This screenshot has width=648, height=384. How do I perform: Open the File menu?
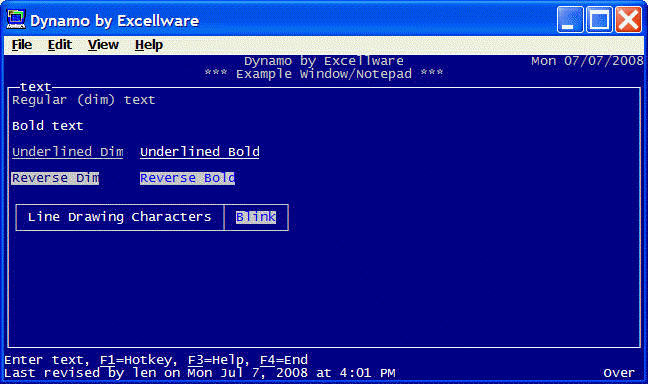coord(22,45)
